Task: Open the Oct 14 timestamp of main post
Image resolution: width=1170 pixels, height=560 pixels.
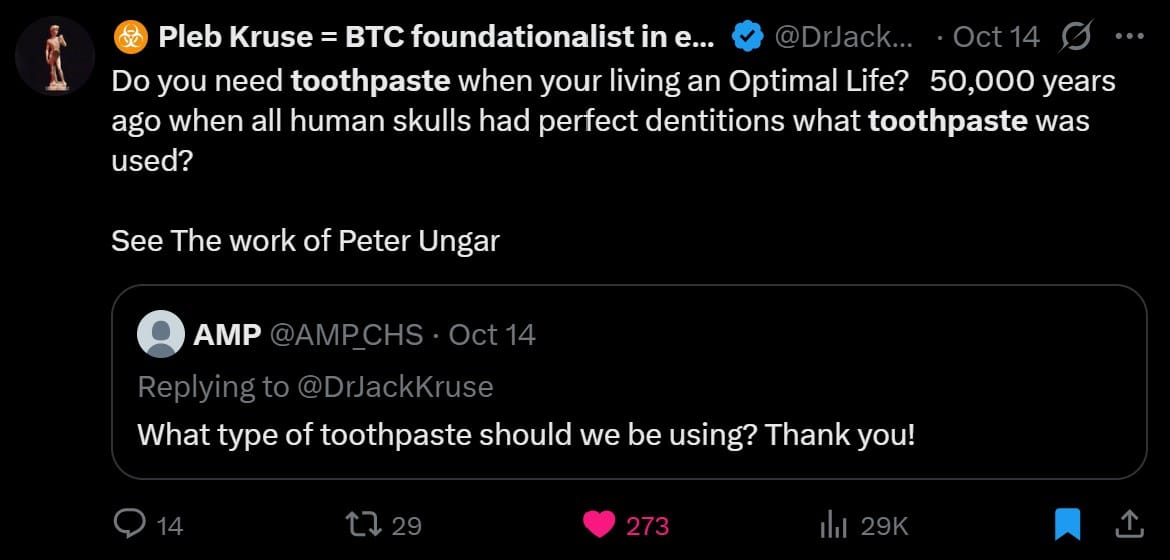Action: [x=996, y=38]
